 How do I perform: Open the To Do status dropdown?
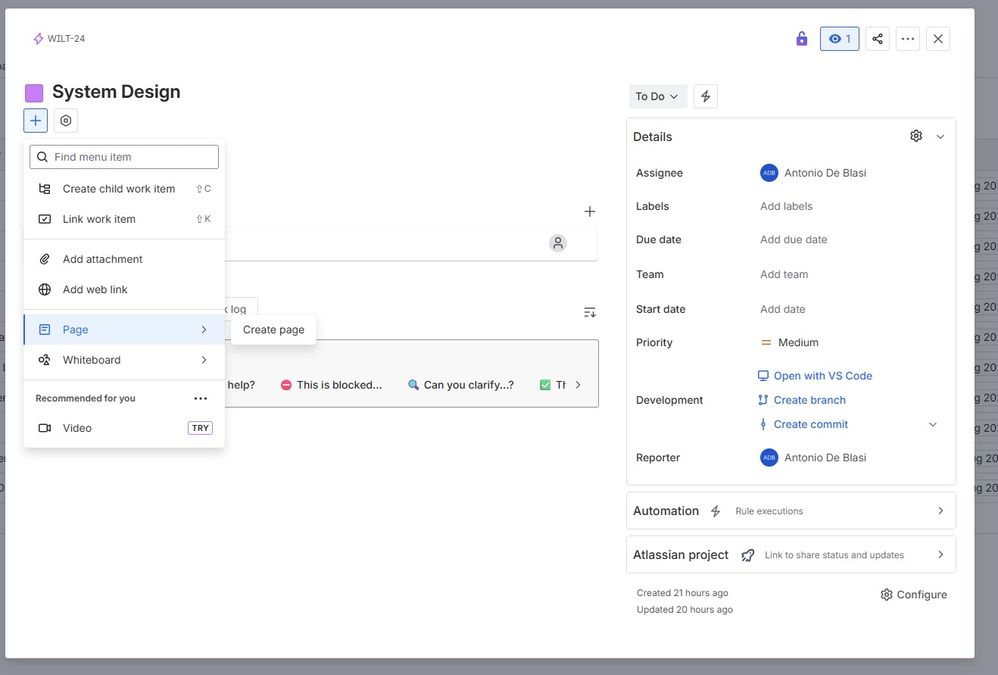click(x=657, y=96)
